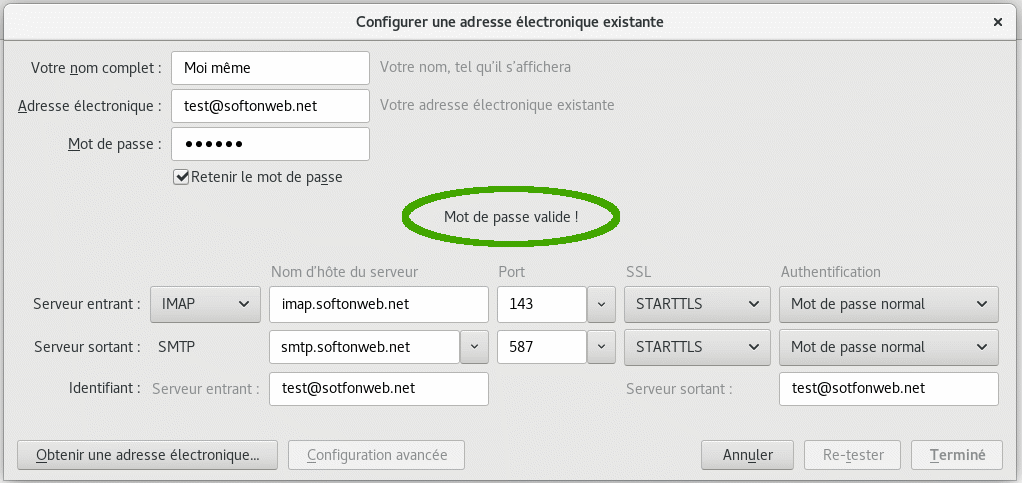Viewport: 1022px width, 483px height.
Task: Open outgoing authentication method dropdown
Action: [888, 347]
